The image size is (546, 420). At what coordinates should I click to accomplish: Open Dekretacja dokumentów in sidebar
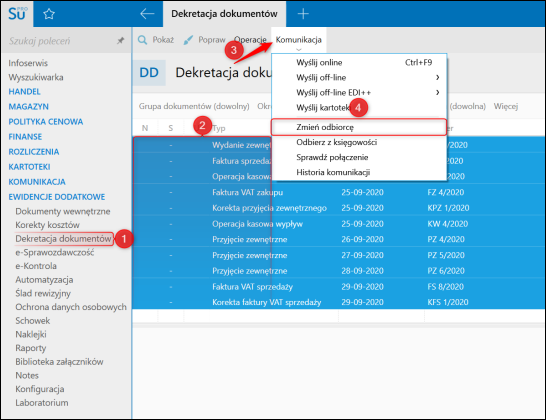[63, 239]
